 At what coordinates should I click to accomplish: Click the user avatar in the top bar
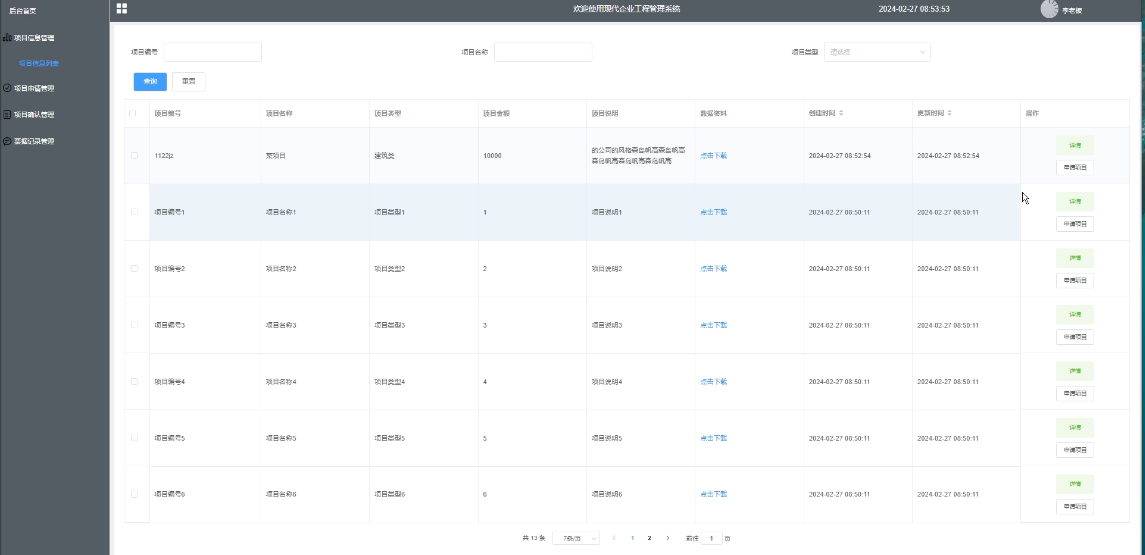pyautogui.click(x=1049, y=9)
